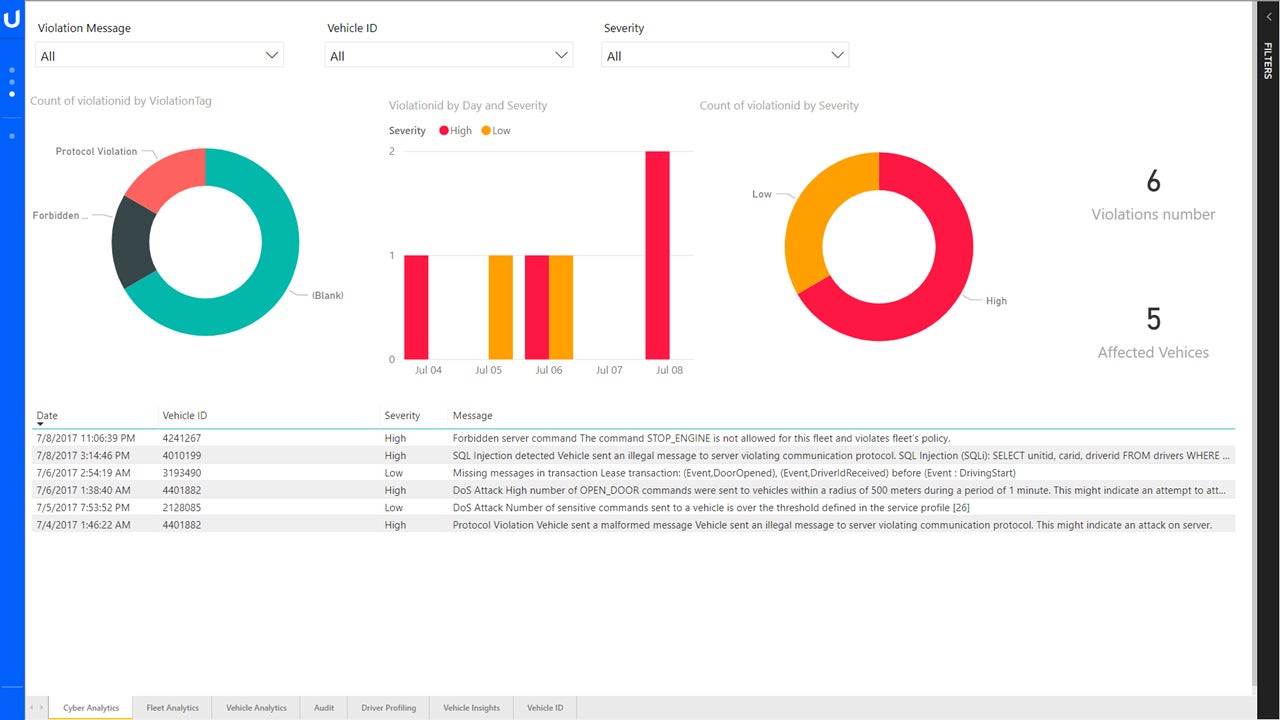Click the Violations number card showing 6
1280x720 pixels.
(1153, 195)
